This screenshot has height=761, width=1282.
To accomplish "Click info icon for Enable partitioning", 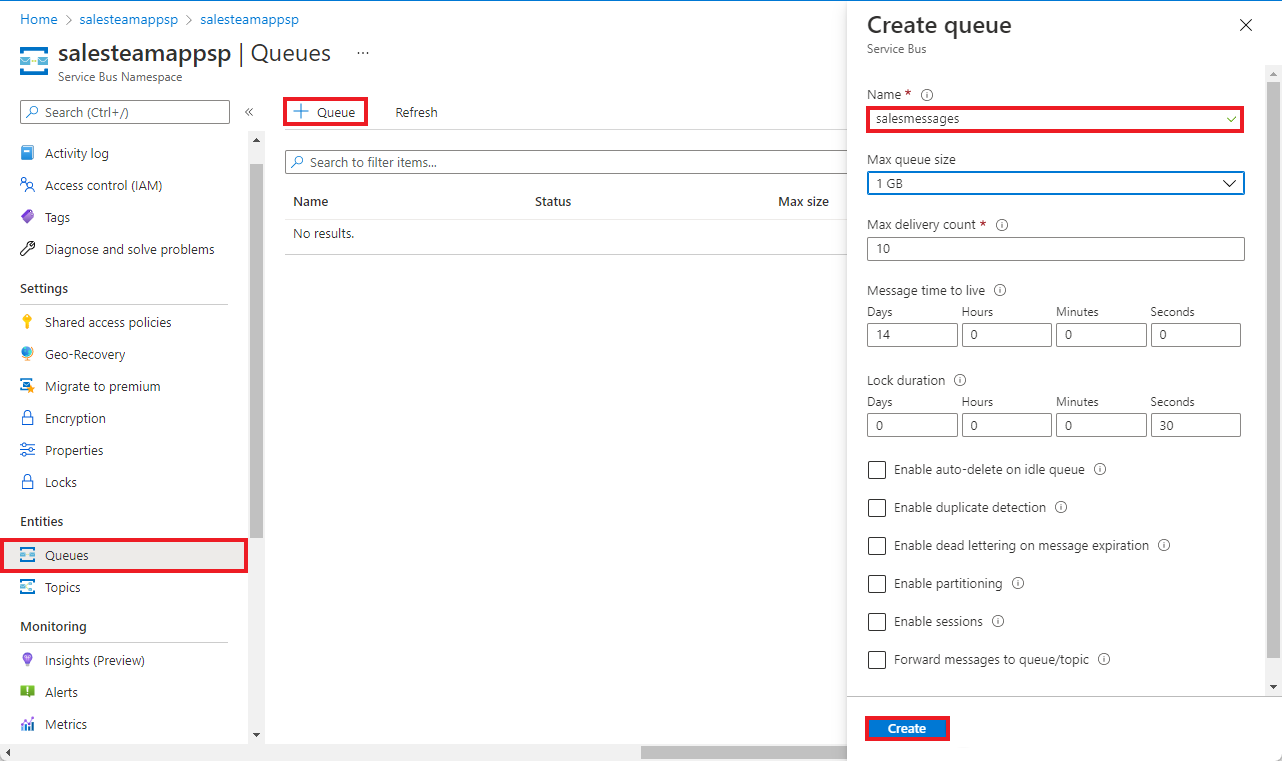I will [1018, 583].
